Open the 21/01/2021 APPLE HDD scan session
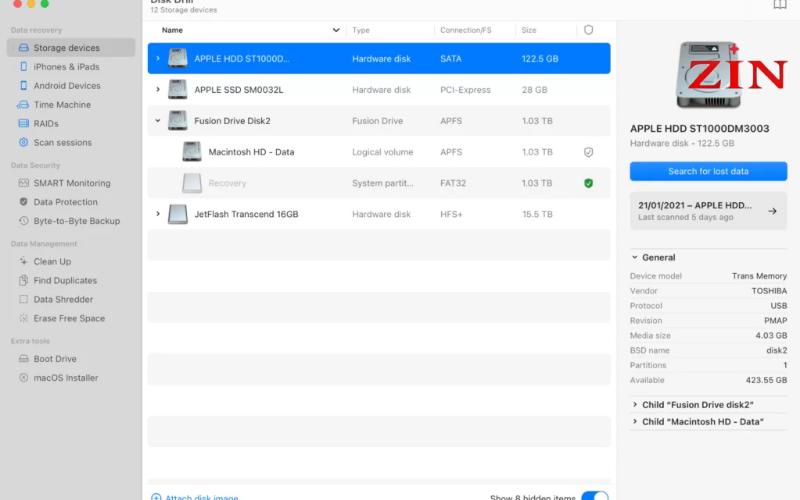This screenshot has height=500, width=800. (x=708, y=211)
